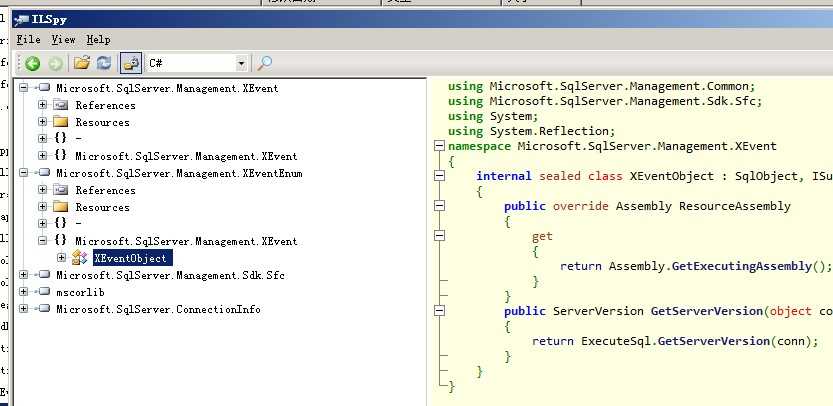Select the Microsoft.SqlServer.Management.XEventEnum assembly
Image resolution: width=833 pixels, height=406 pixels.
click(x=179, y=173)
